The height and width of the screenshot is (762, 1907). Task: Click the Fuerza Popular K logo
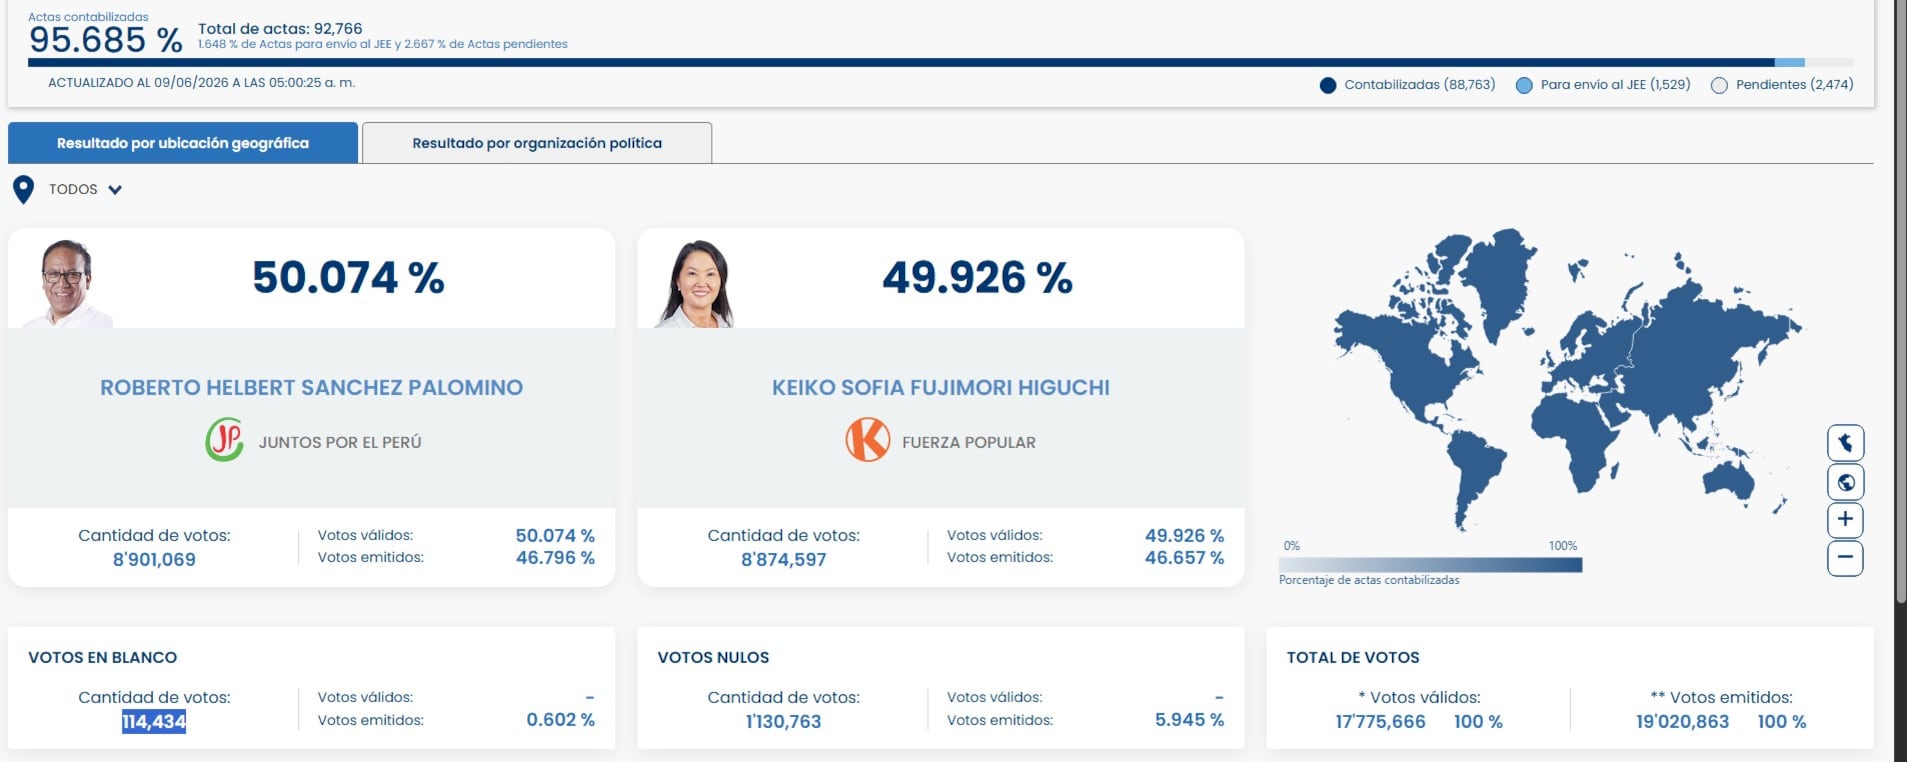867,440
